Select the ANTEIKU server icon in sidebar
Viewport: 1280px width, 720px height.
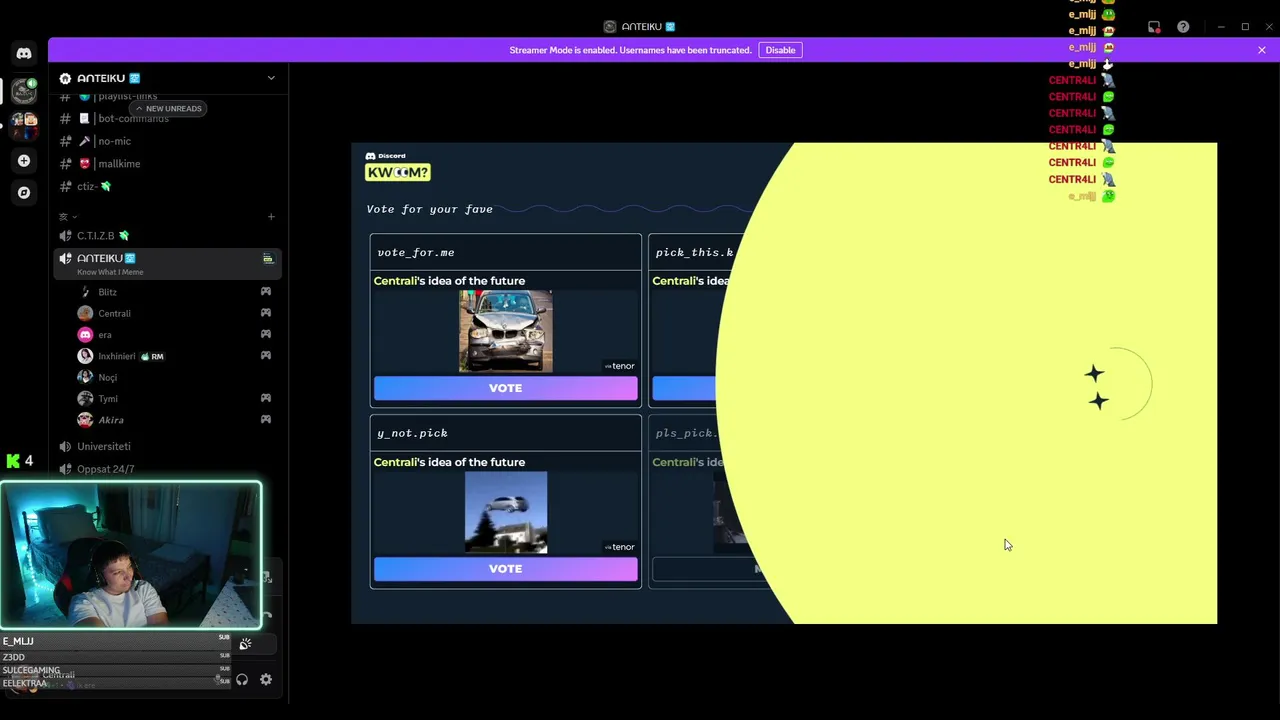click(24, 90)
